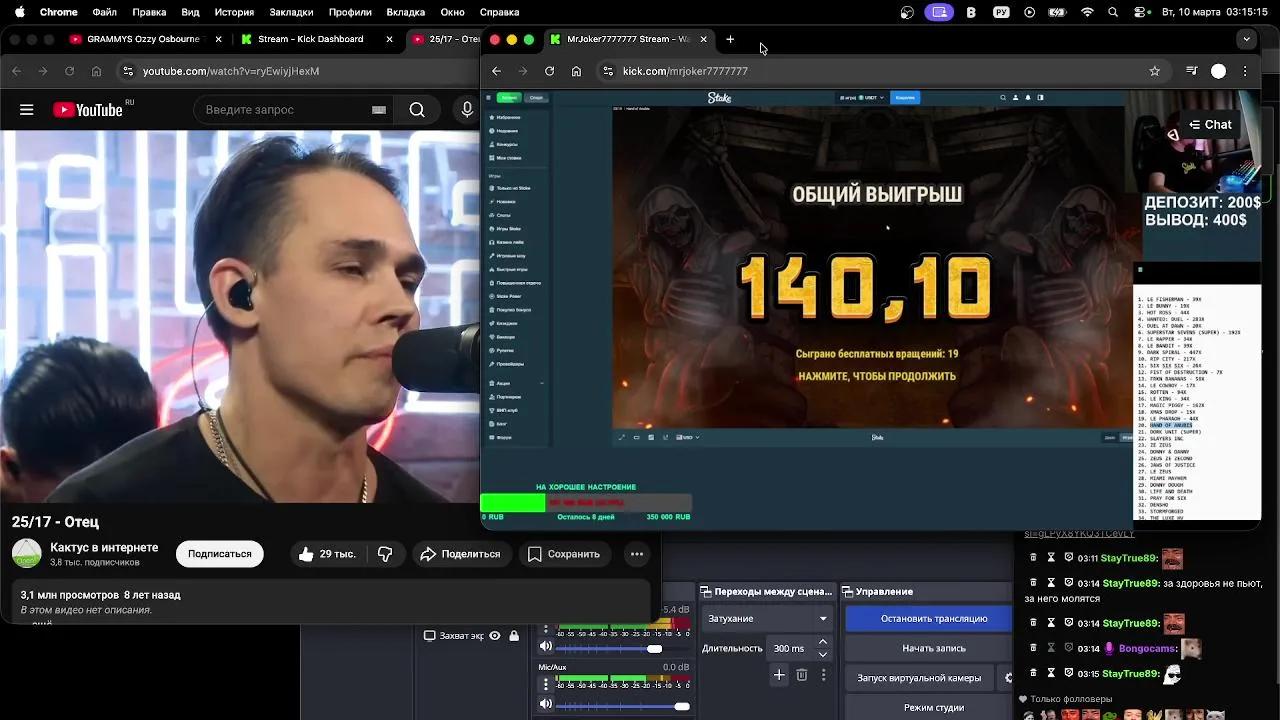This screenshot has width=1280, height=720.
Task: Open the Затухание transition dropdown
Action: click(x=768, y=618)
